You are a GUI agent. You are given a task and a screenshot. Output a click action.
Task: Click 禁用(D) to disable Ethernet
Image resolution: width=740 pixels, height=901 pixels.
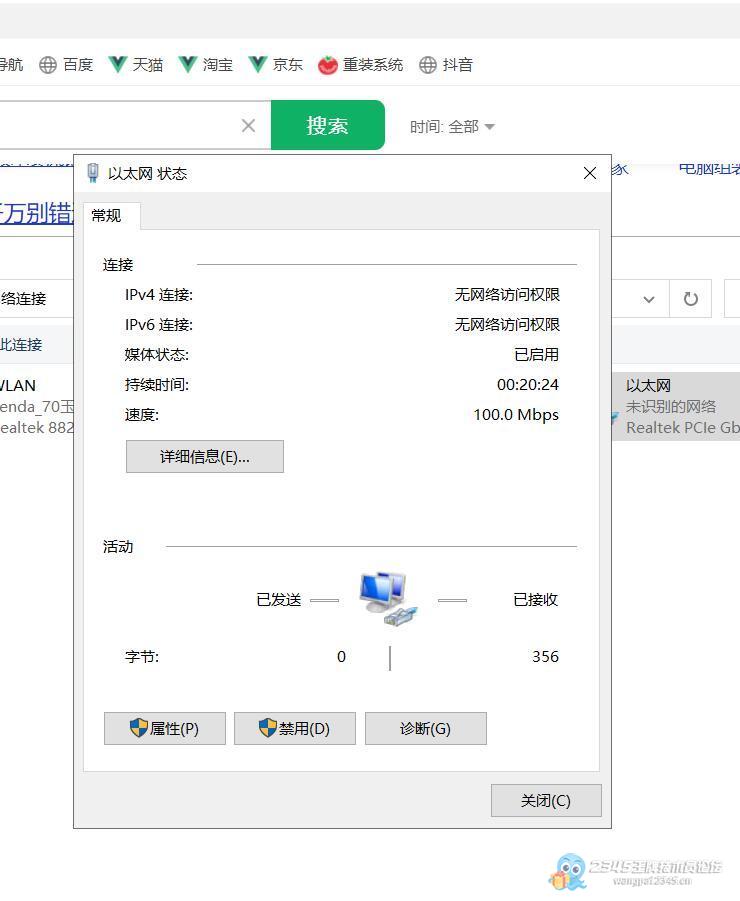295,729
